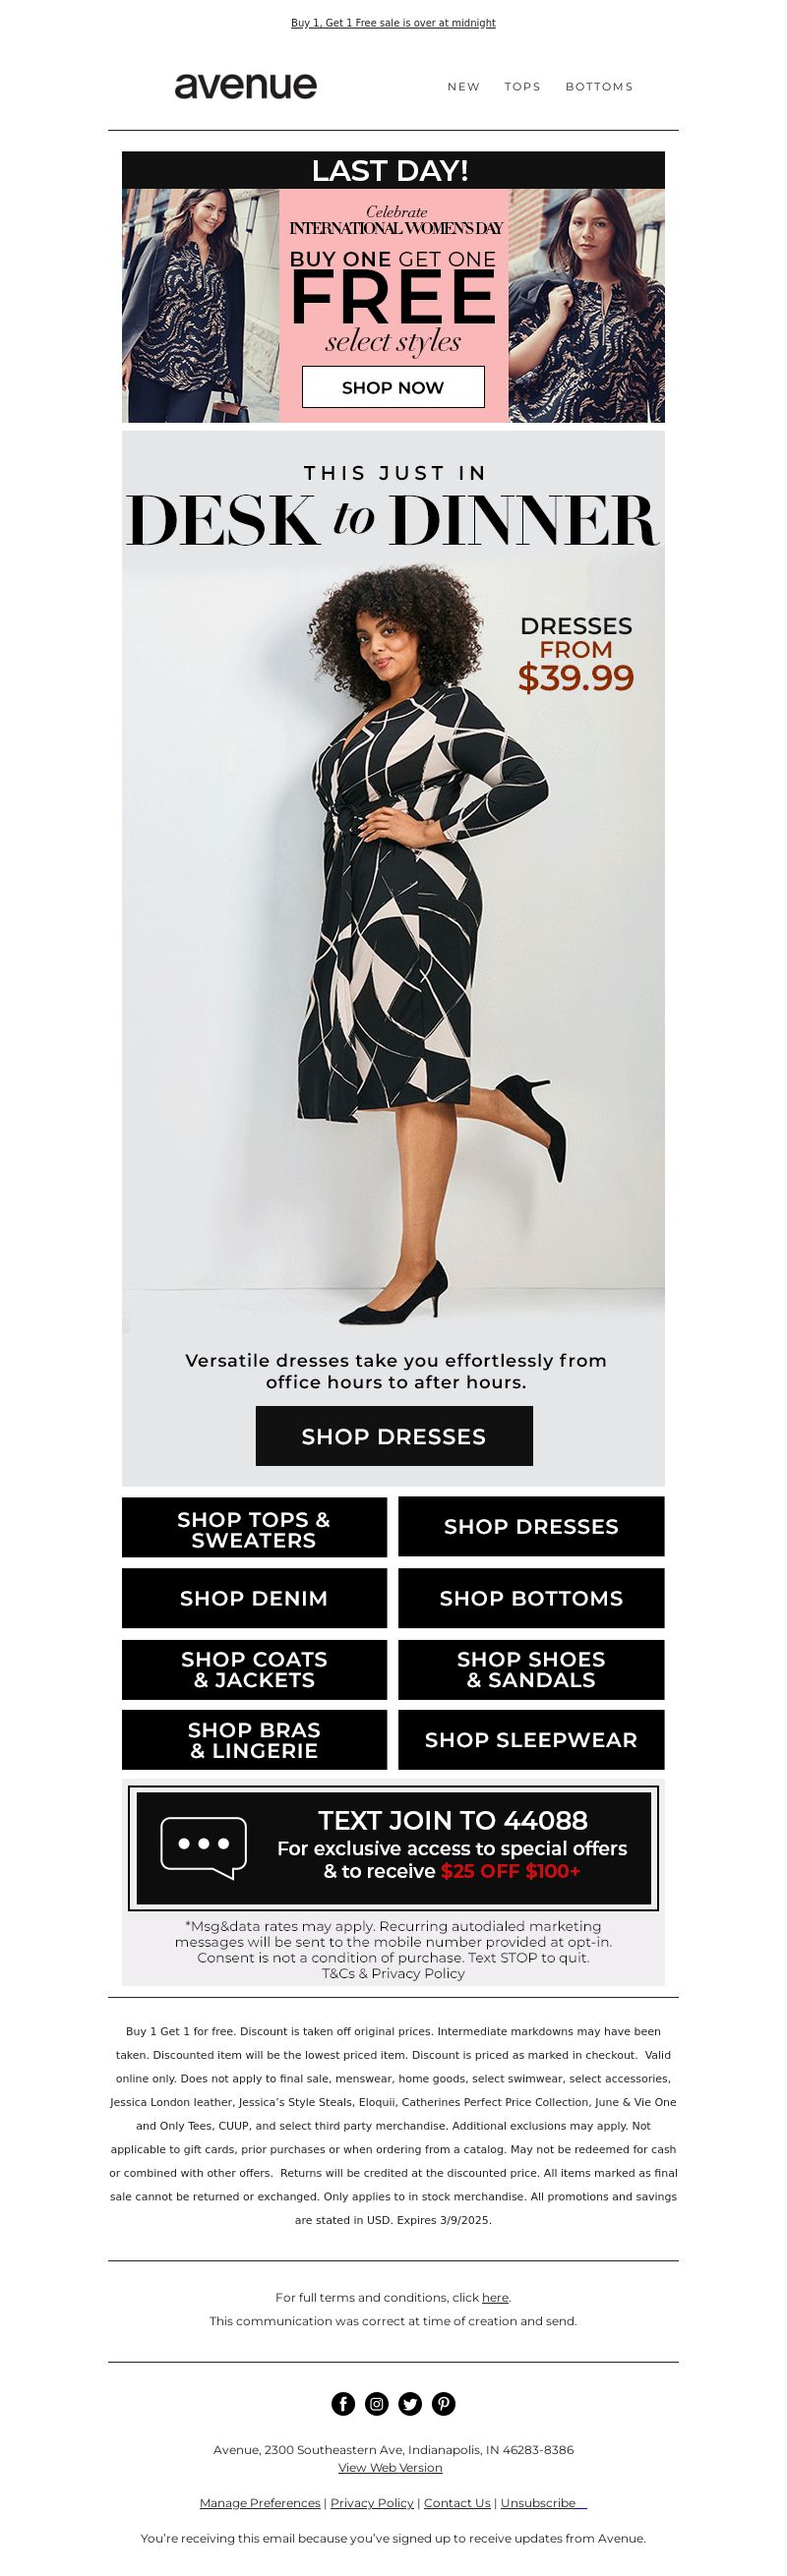Open View Web Version link
The height and width of the screenshot is (2576, 787).
tap(390, 2467)
